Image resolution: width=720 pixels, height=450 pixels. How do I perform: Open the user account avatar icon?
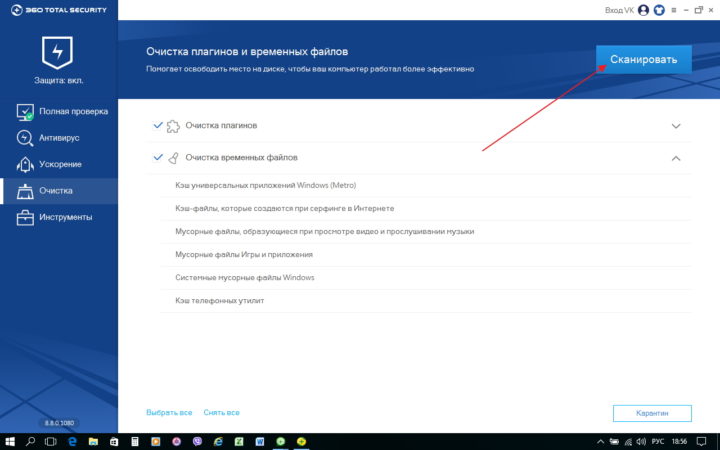(643, 10)
